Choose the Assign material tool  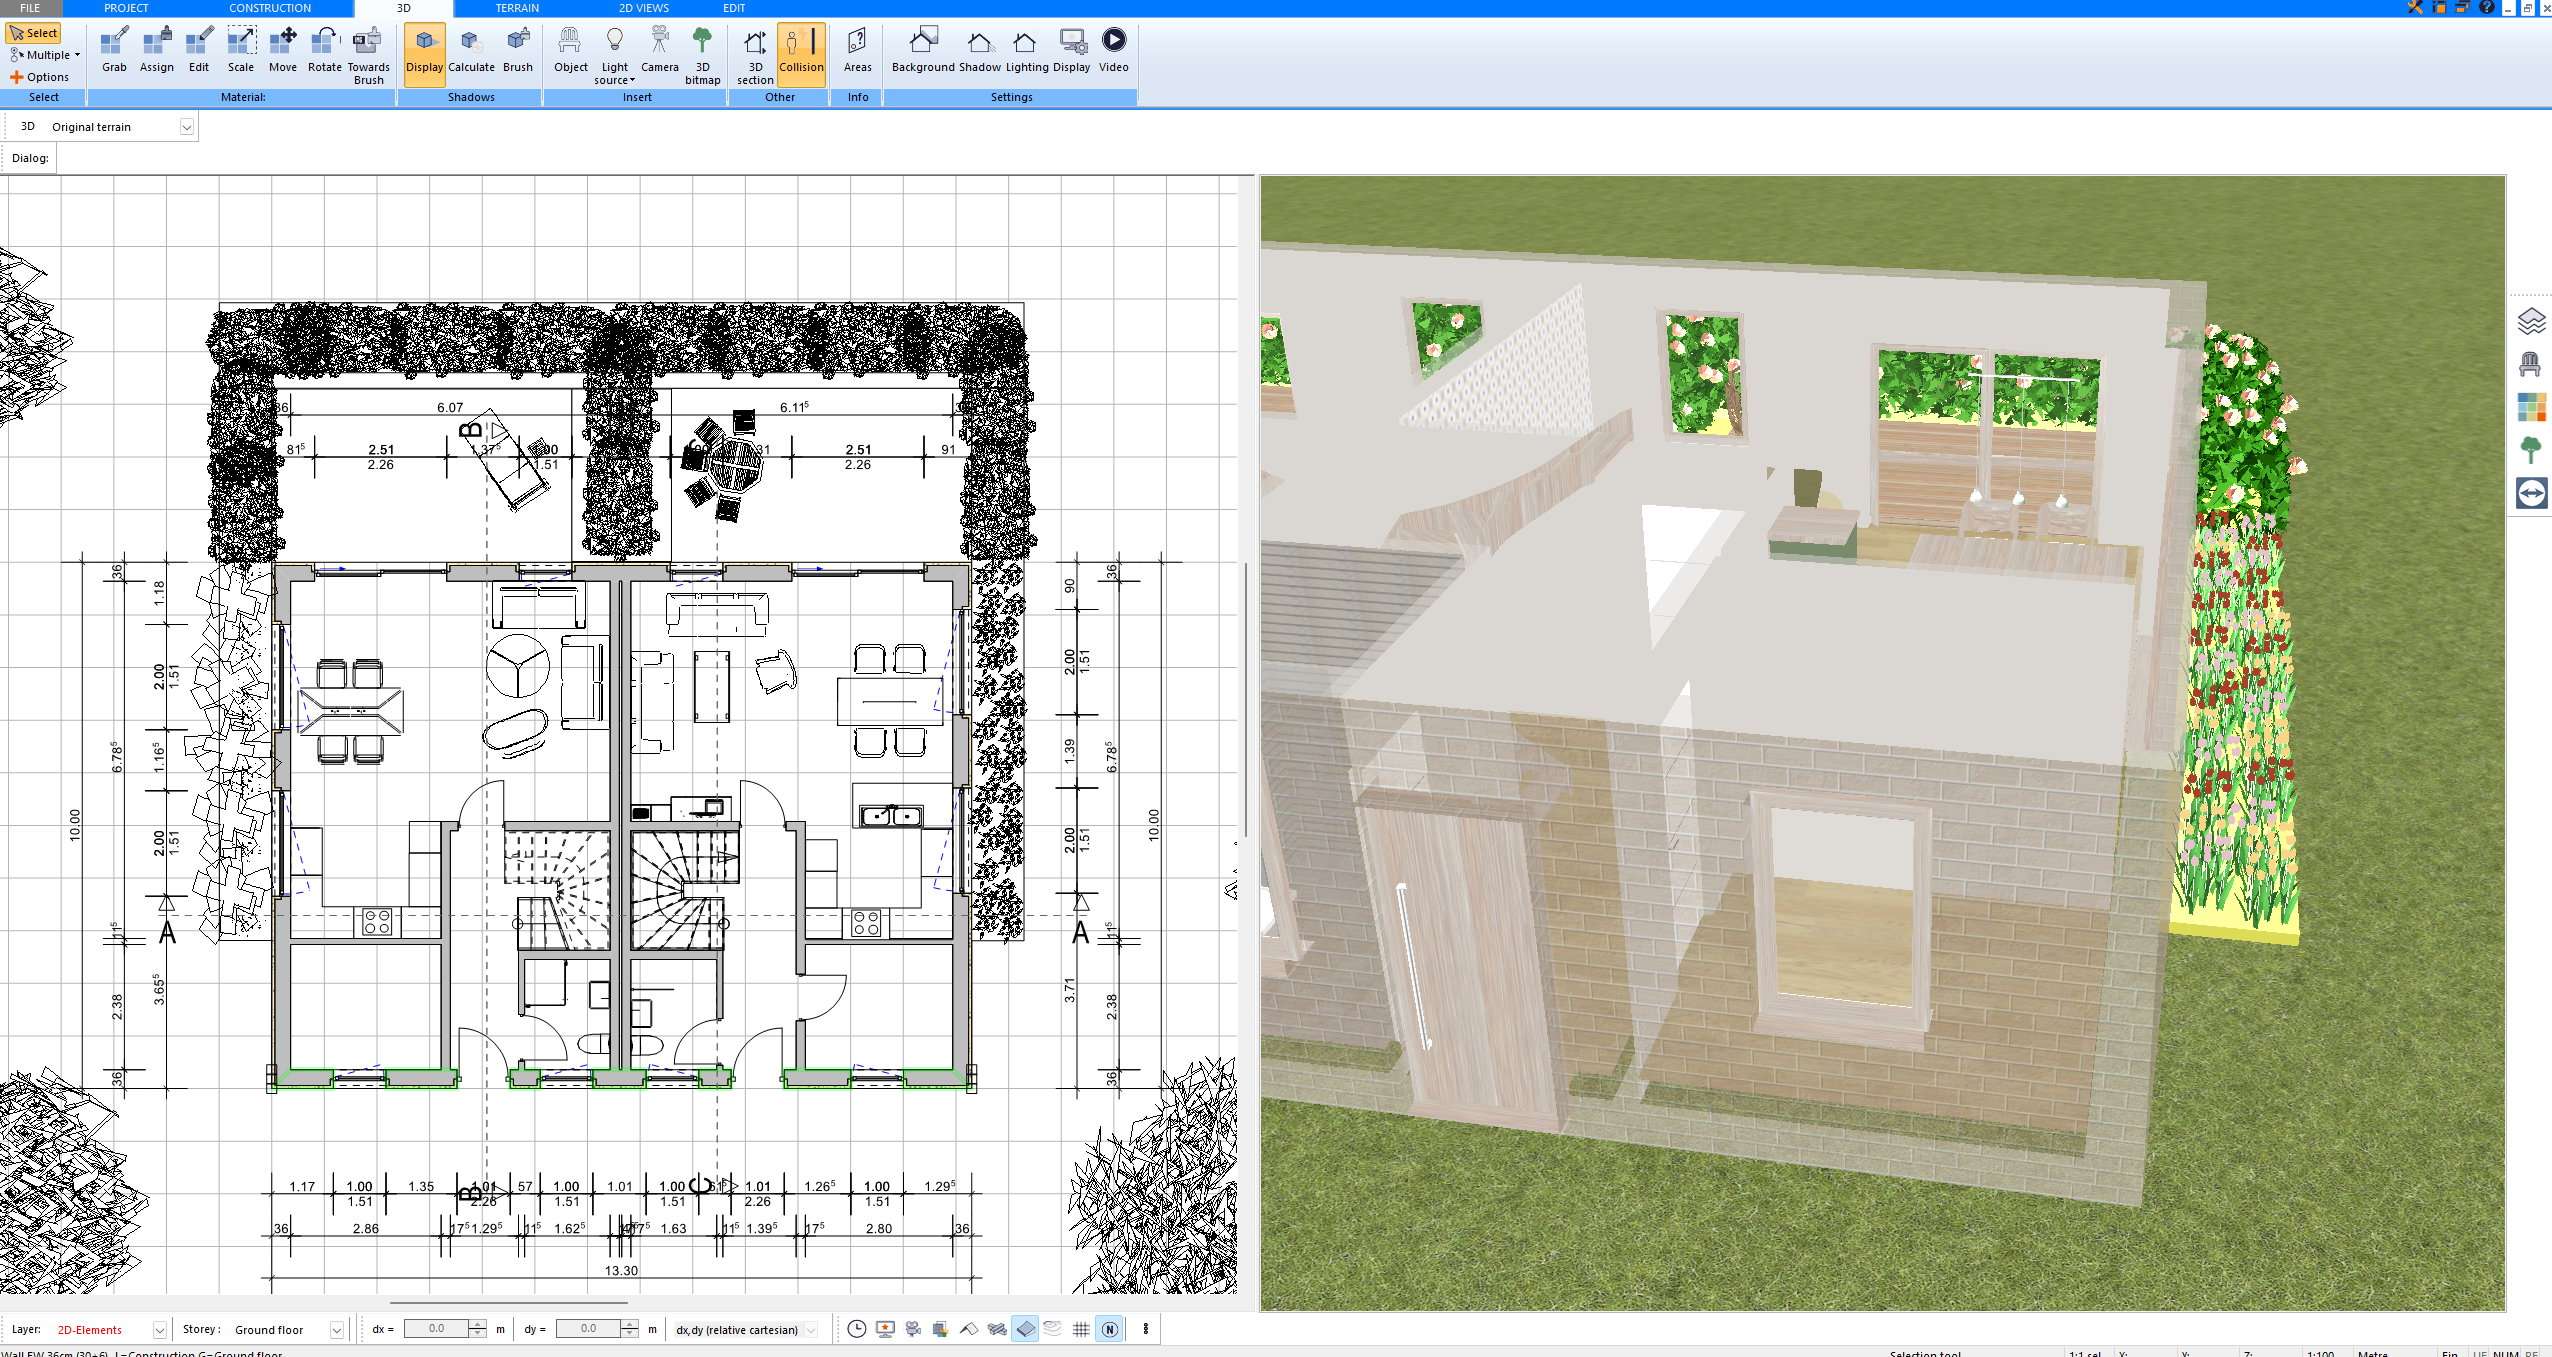pyautogui.click(x=156, y=50)
